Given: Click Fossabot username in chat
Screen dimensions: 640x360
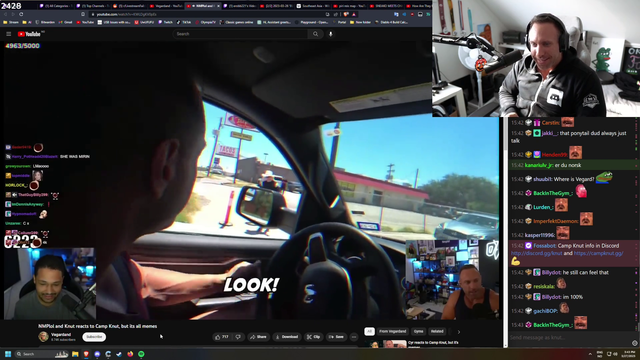Looking at the screenshot, I should click(x=544, y=246).
